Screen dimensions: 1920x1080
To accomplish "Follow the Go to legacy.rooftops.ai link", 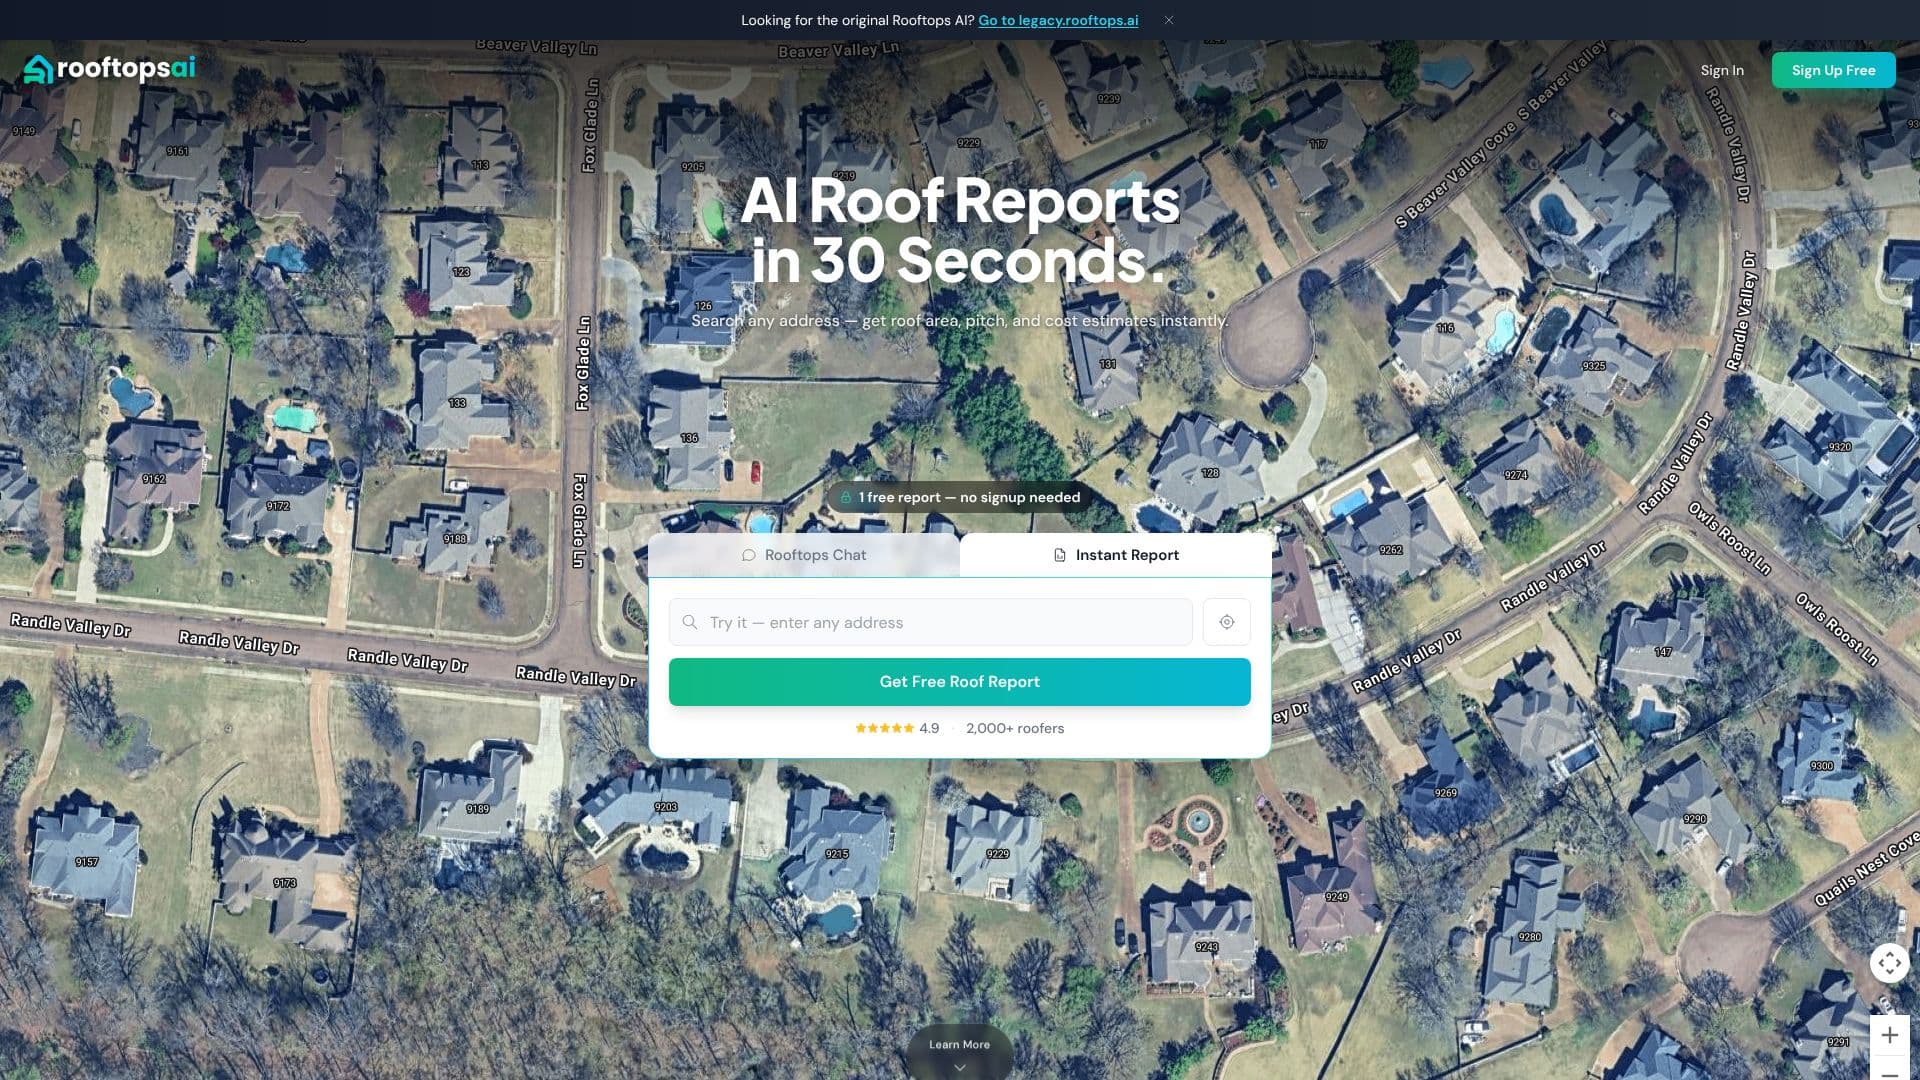I will point(1058,20).
